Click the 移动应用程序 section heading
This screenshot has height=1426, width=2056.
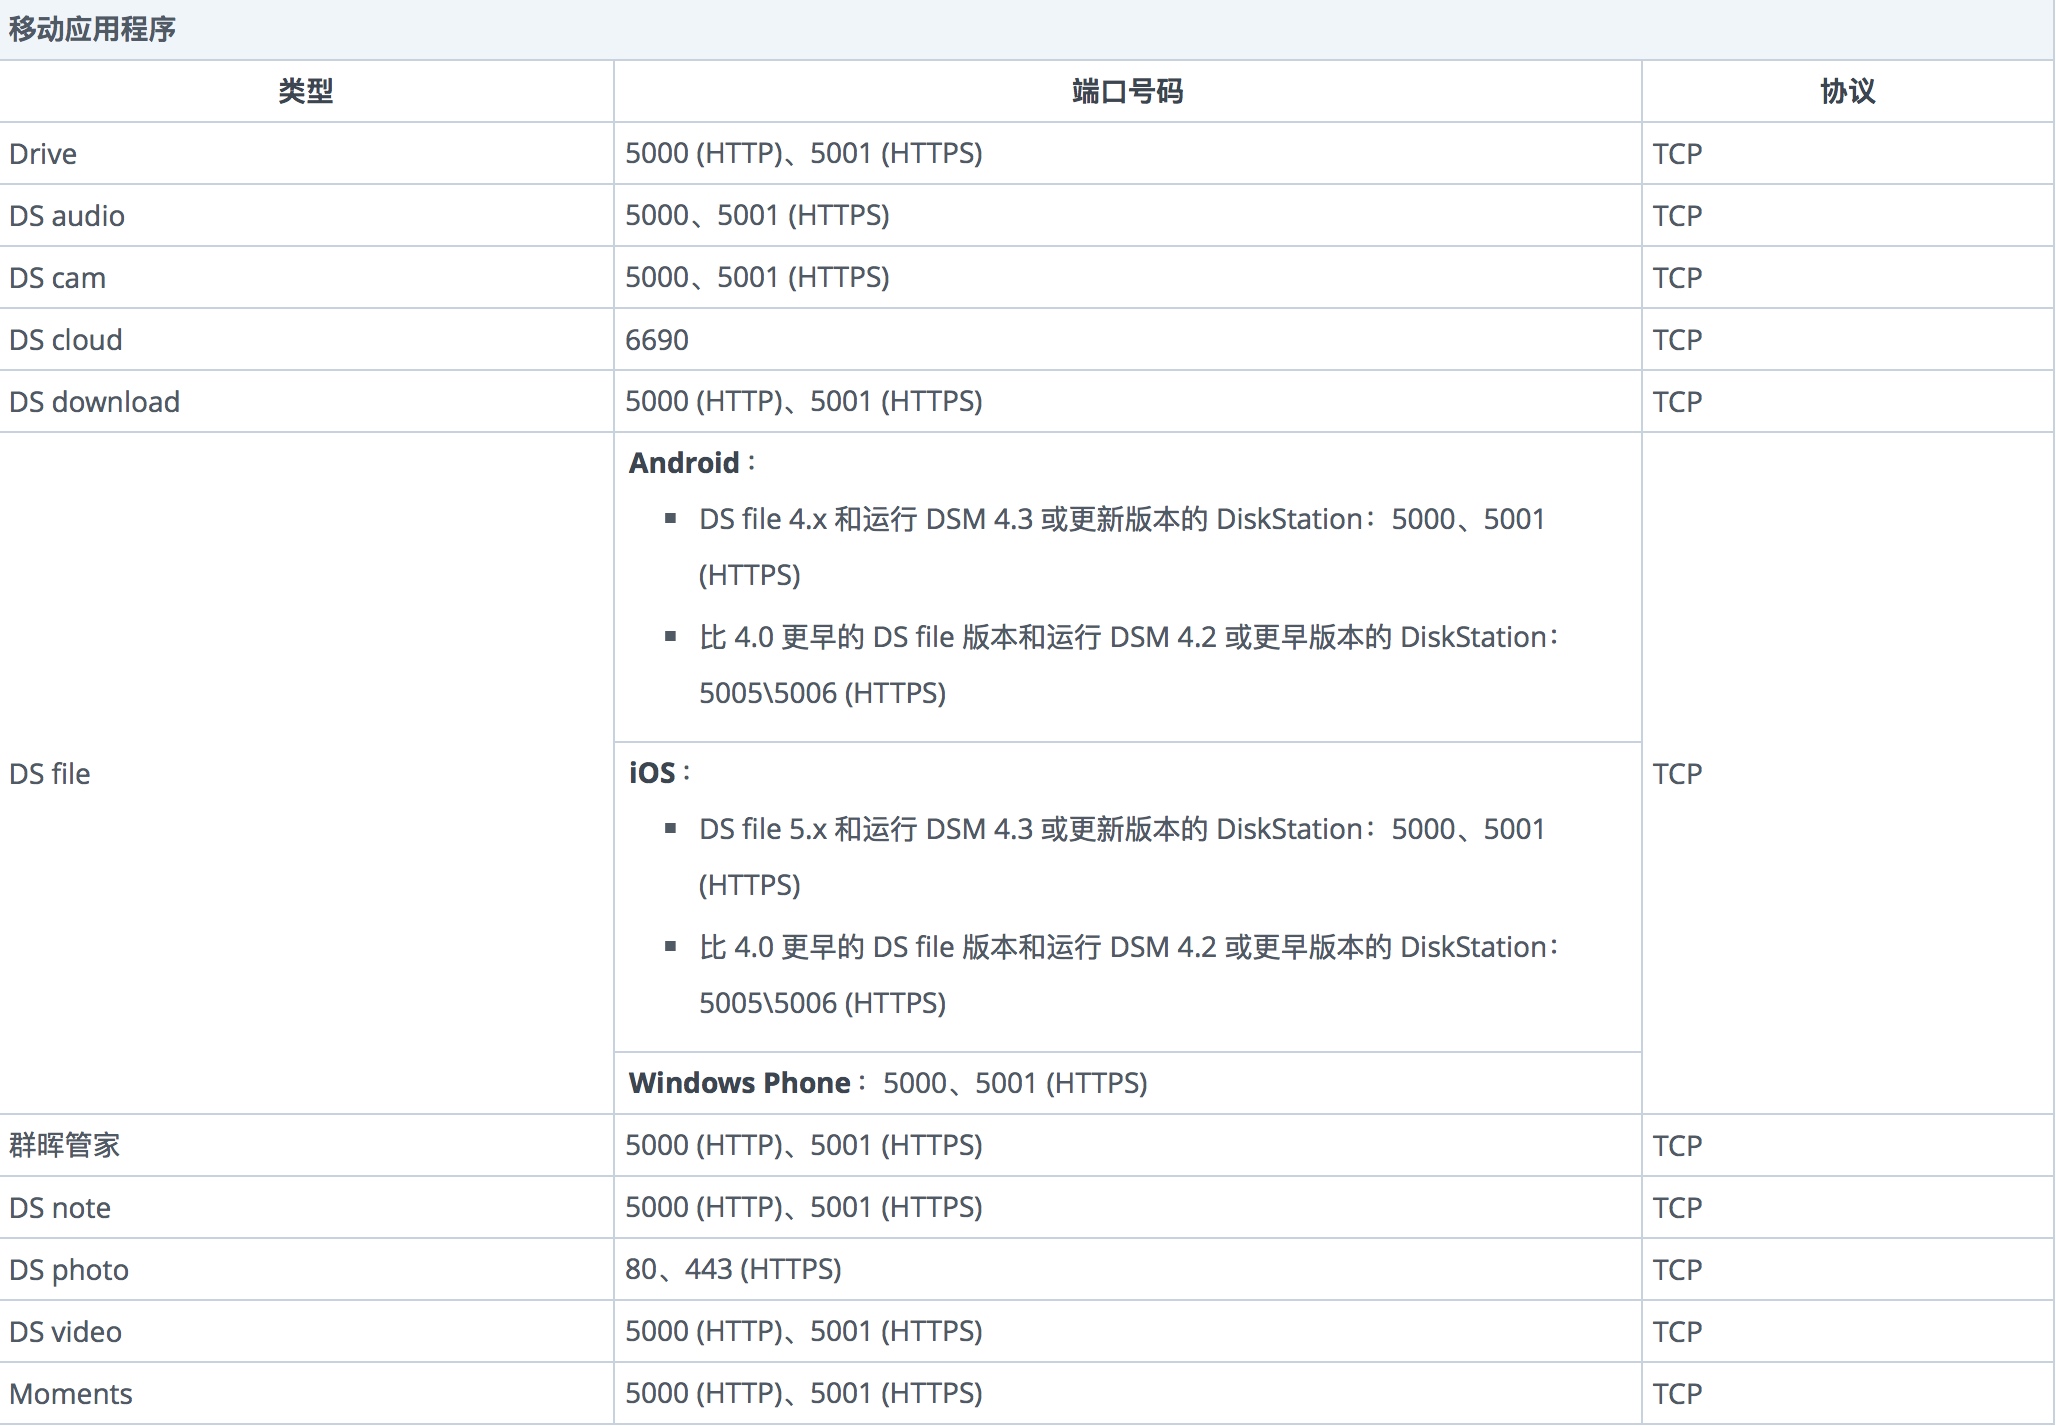click(92, 29)
